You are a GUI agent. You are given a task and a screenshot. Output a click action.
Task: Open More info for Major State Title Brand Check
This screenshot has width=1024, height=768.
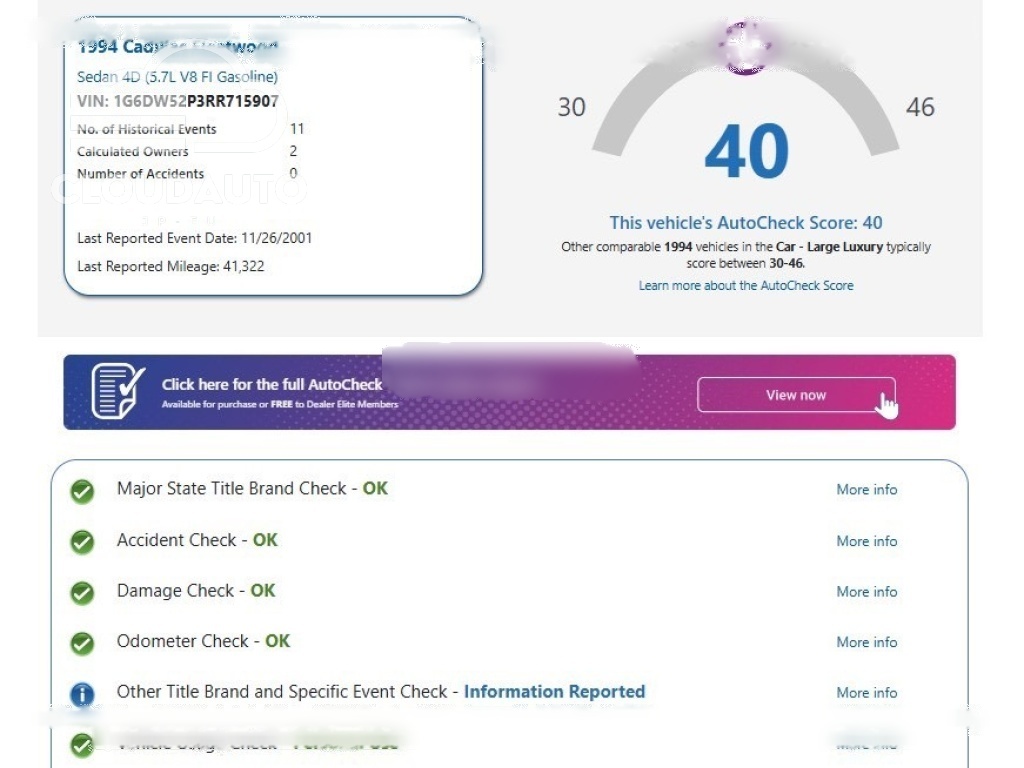click(x=866, y=490)
